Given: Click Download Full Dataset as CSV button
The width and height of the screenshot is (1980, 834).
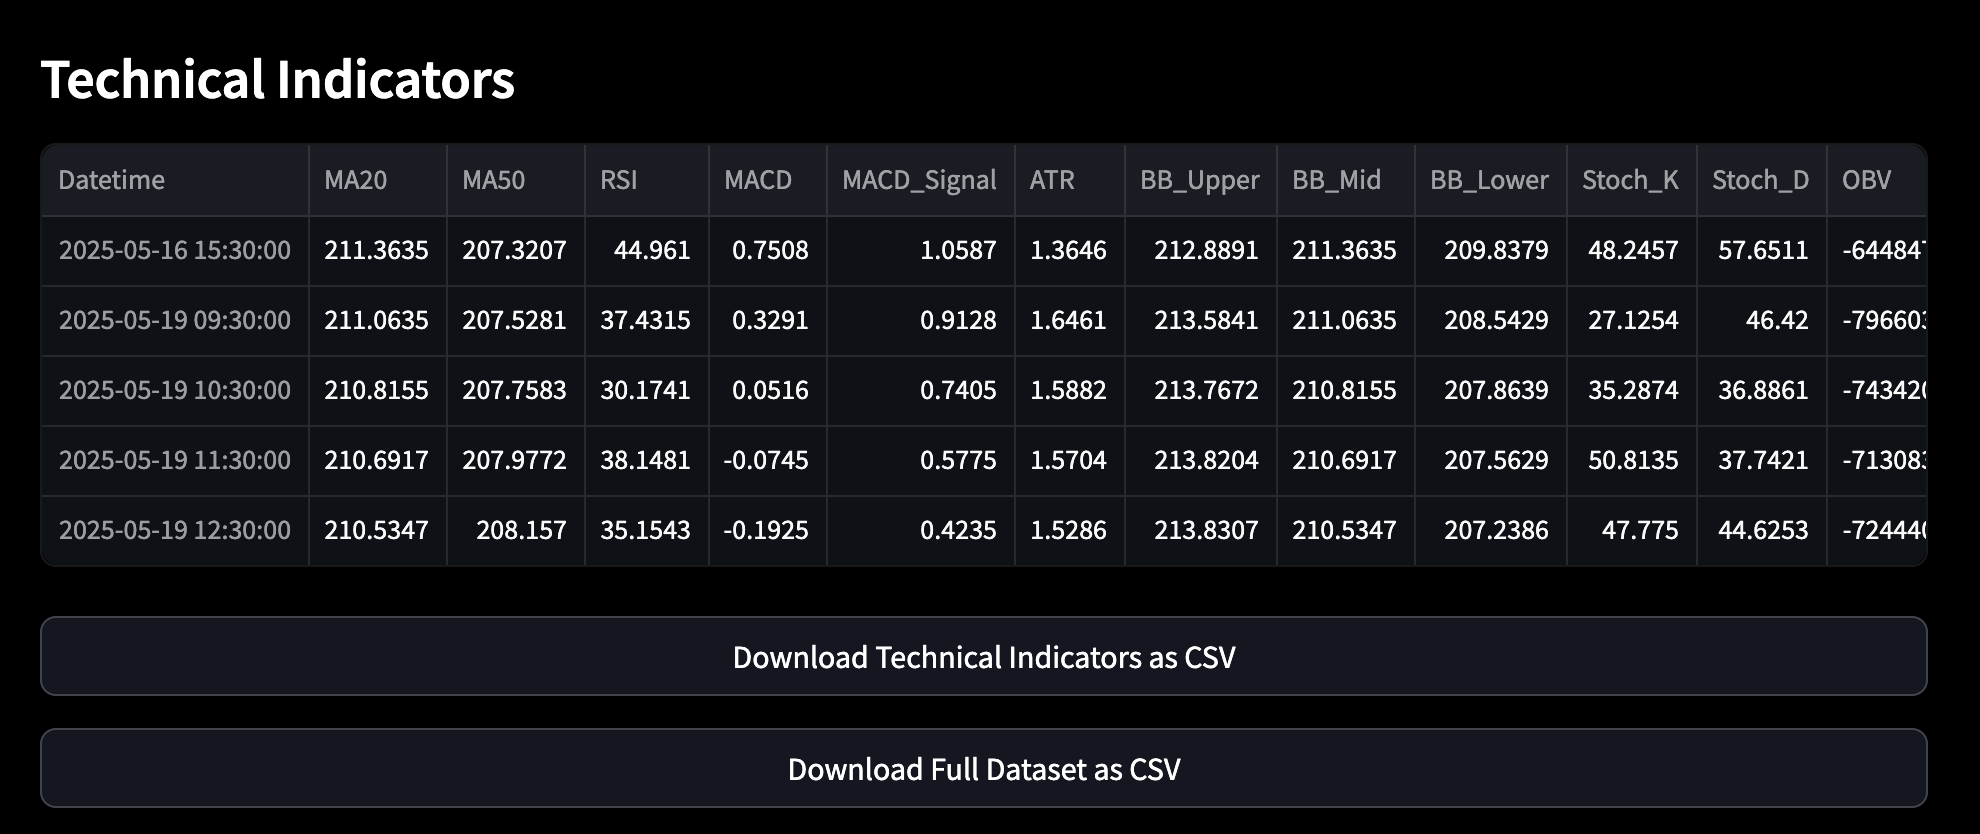Looking at the screenshot, I should 983,768.
